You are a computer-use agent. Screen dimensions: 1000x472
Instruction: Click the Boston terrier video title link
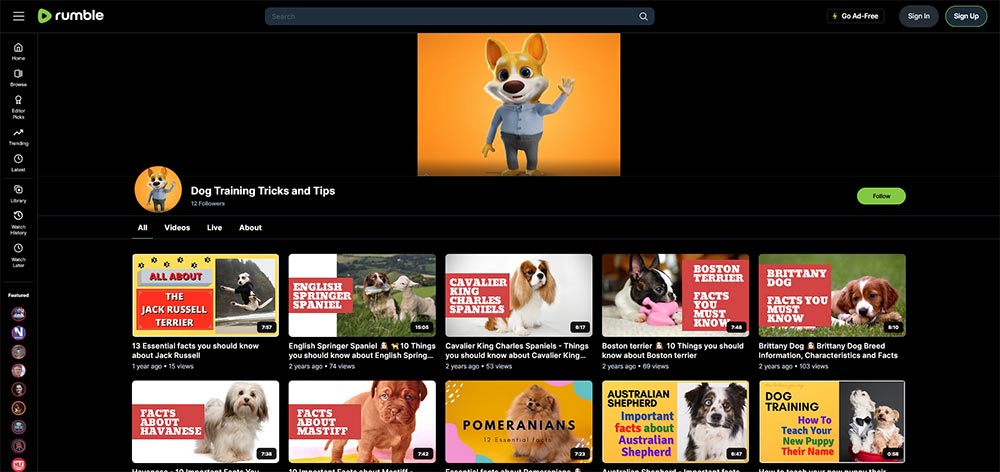coord(673,351)
